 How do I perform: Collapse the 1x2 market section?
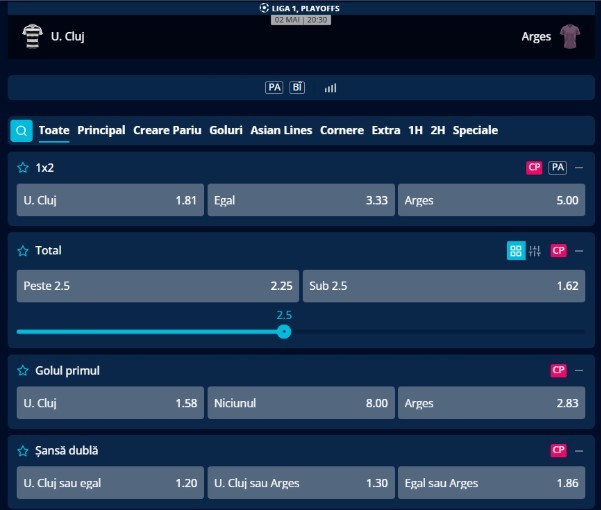click(x=579, y=168)
